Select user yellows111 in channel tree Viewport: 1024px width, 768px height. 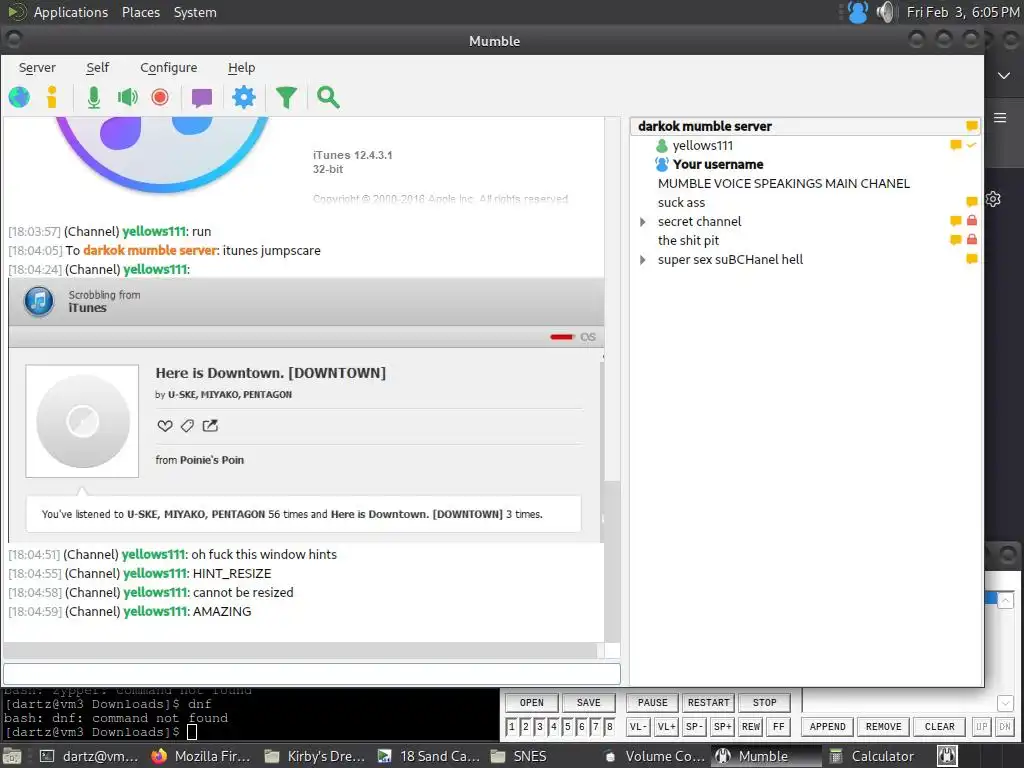(x=703, y=146)
